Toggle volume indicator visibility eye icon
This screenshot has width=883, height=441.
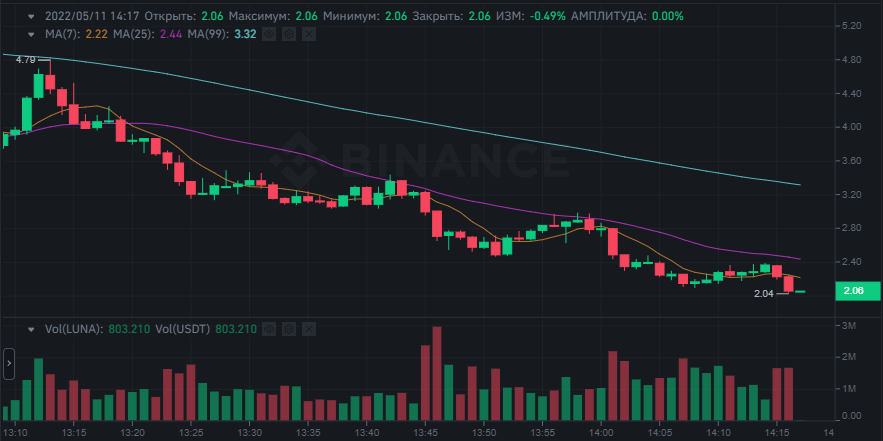tap(271, 328)
